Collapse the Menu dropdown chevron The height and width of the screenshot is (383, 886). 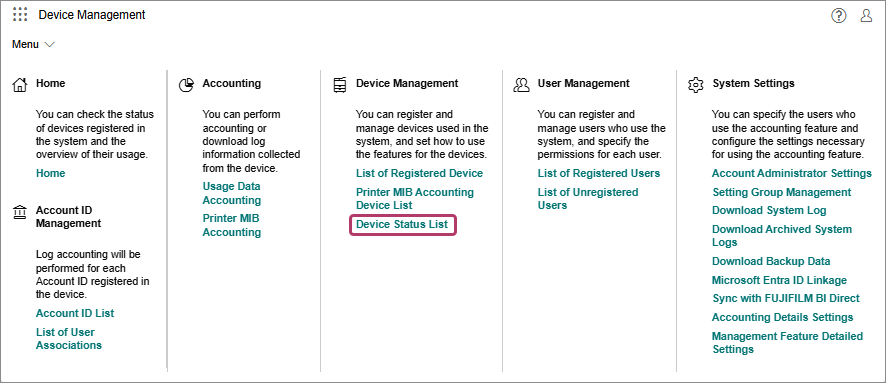click(x=49, y=45)
